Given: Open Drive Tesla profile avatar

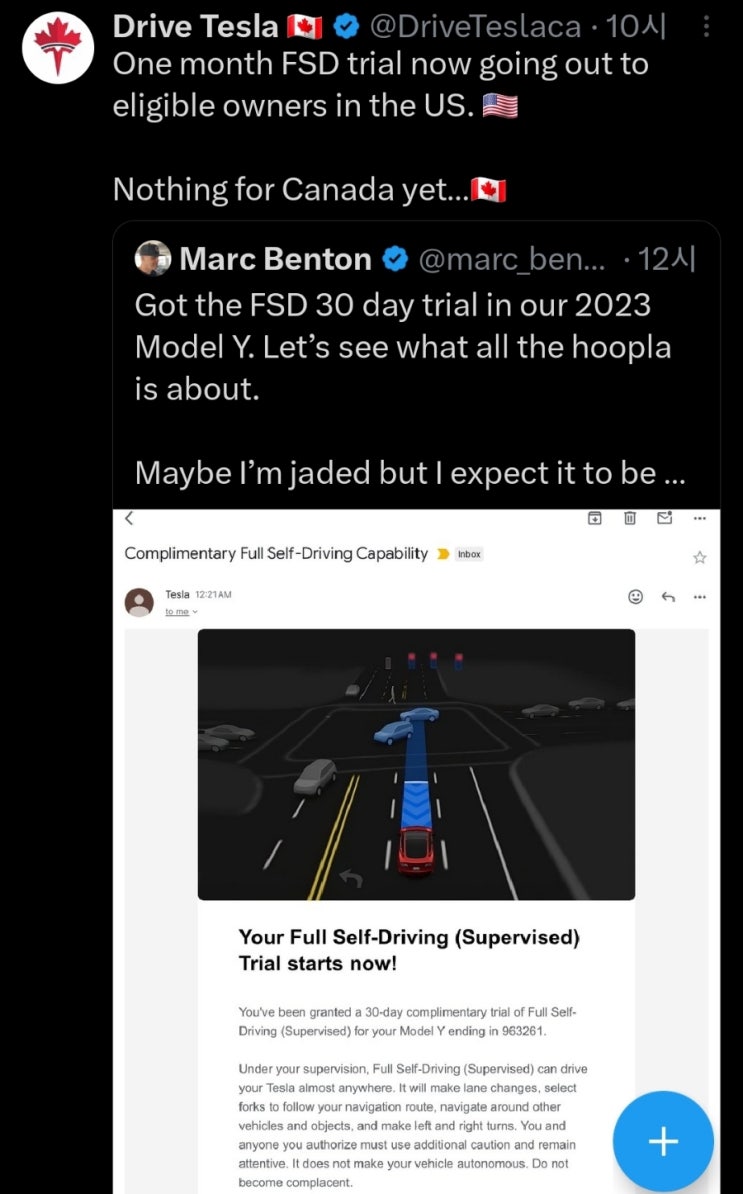Looking at the screenshot, I should pyautogui.click(x=57, y=49).
